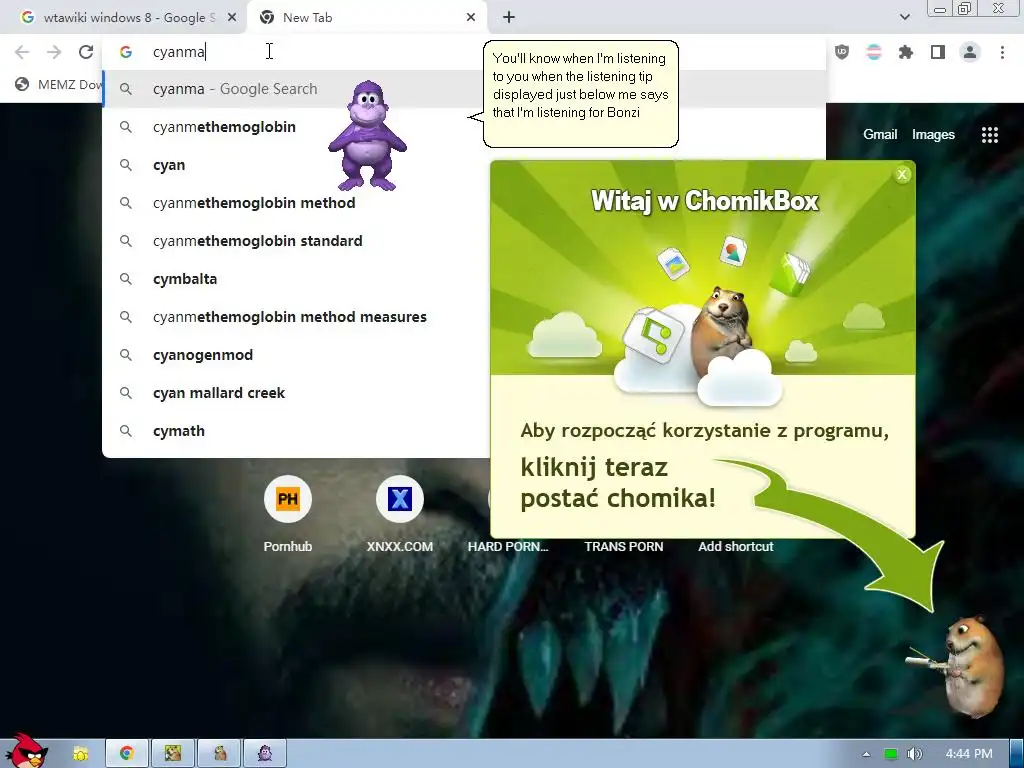
Task: Open the Images link
Action: [933, 135]
